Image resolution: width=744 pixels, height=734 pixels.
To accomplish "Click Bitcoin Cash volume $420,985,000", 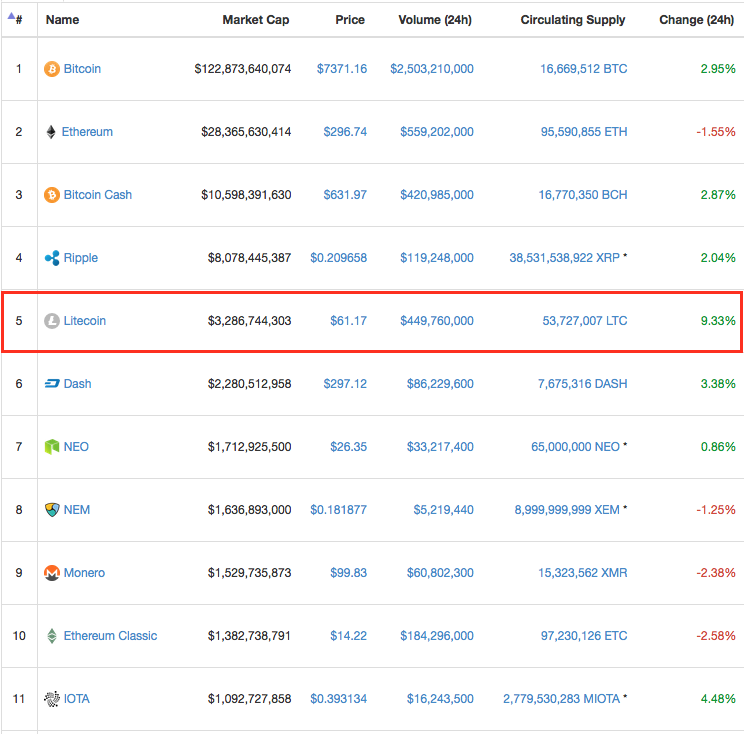I will coord(437,195).
